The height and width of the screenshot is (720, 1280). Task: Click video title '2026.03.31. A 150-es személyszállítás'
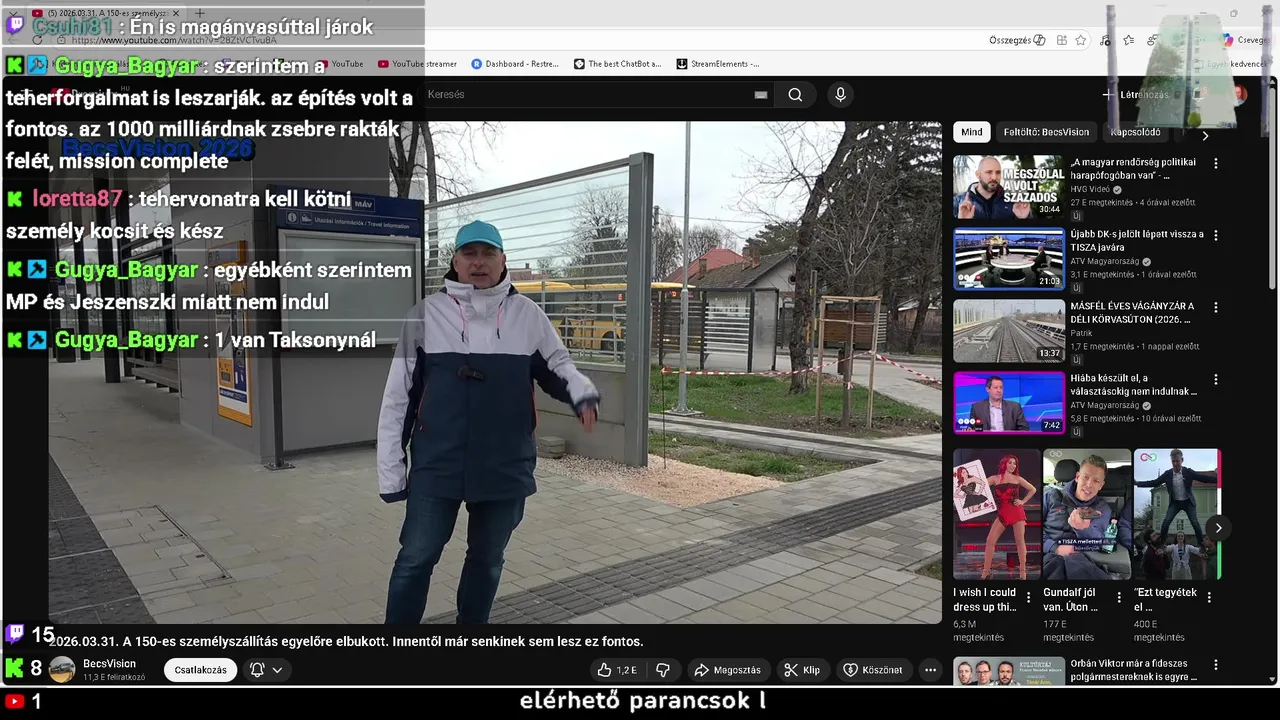pyautogui.click(x=346, y=641)
